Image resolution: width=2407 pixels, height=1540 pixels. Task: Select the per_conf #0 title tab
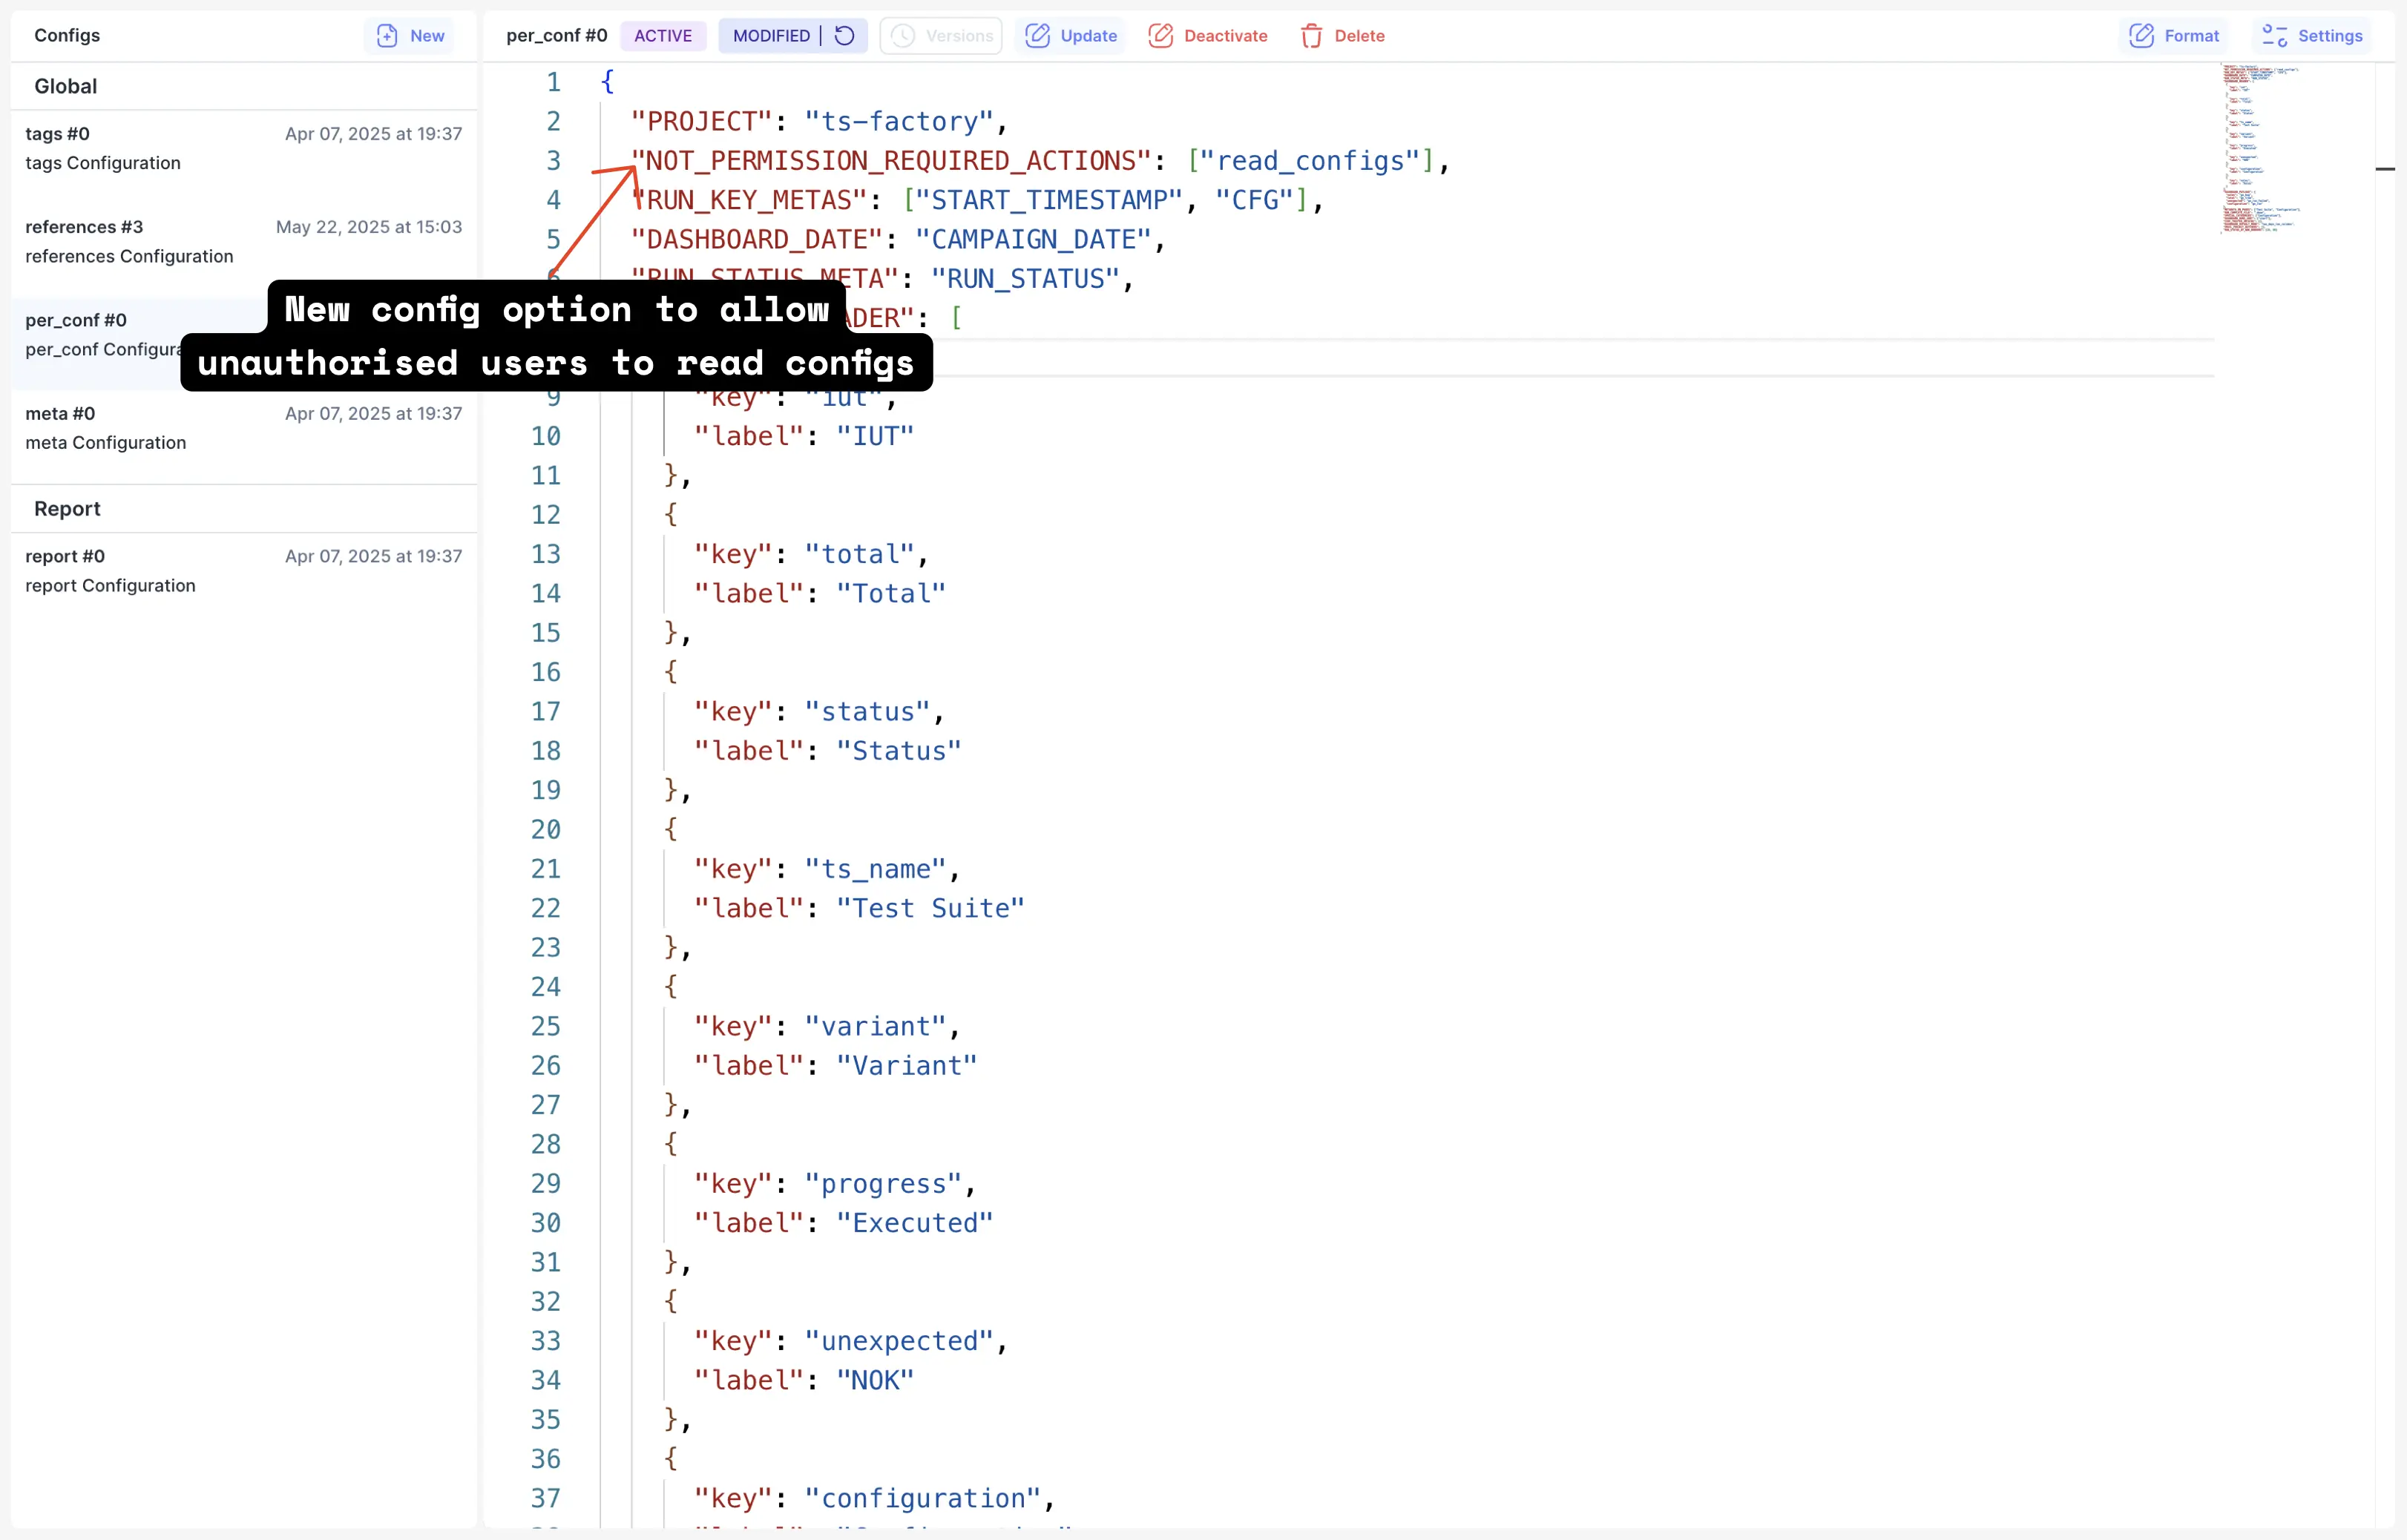pos(556,35)
